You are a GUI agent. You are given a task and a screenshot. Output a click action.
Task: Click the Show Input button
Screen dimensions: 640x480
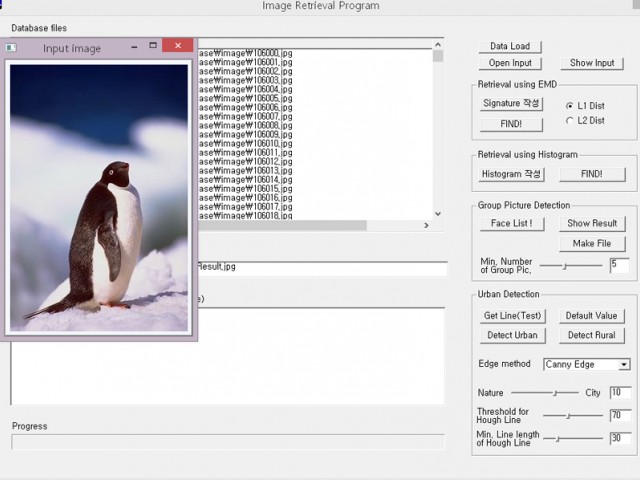pyautogui.click(x=592, y=63)
